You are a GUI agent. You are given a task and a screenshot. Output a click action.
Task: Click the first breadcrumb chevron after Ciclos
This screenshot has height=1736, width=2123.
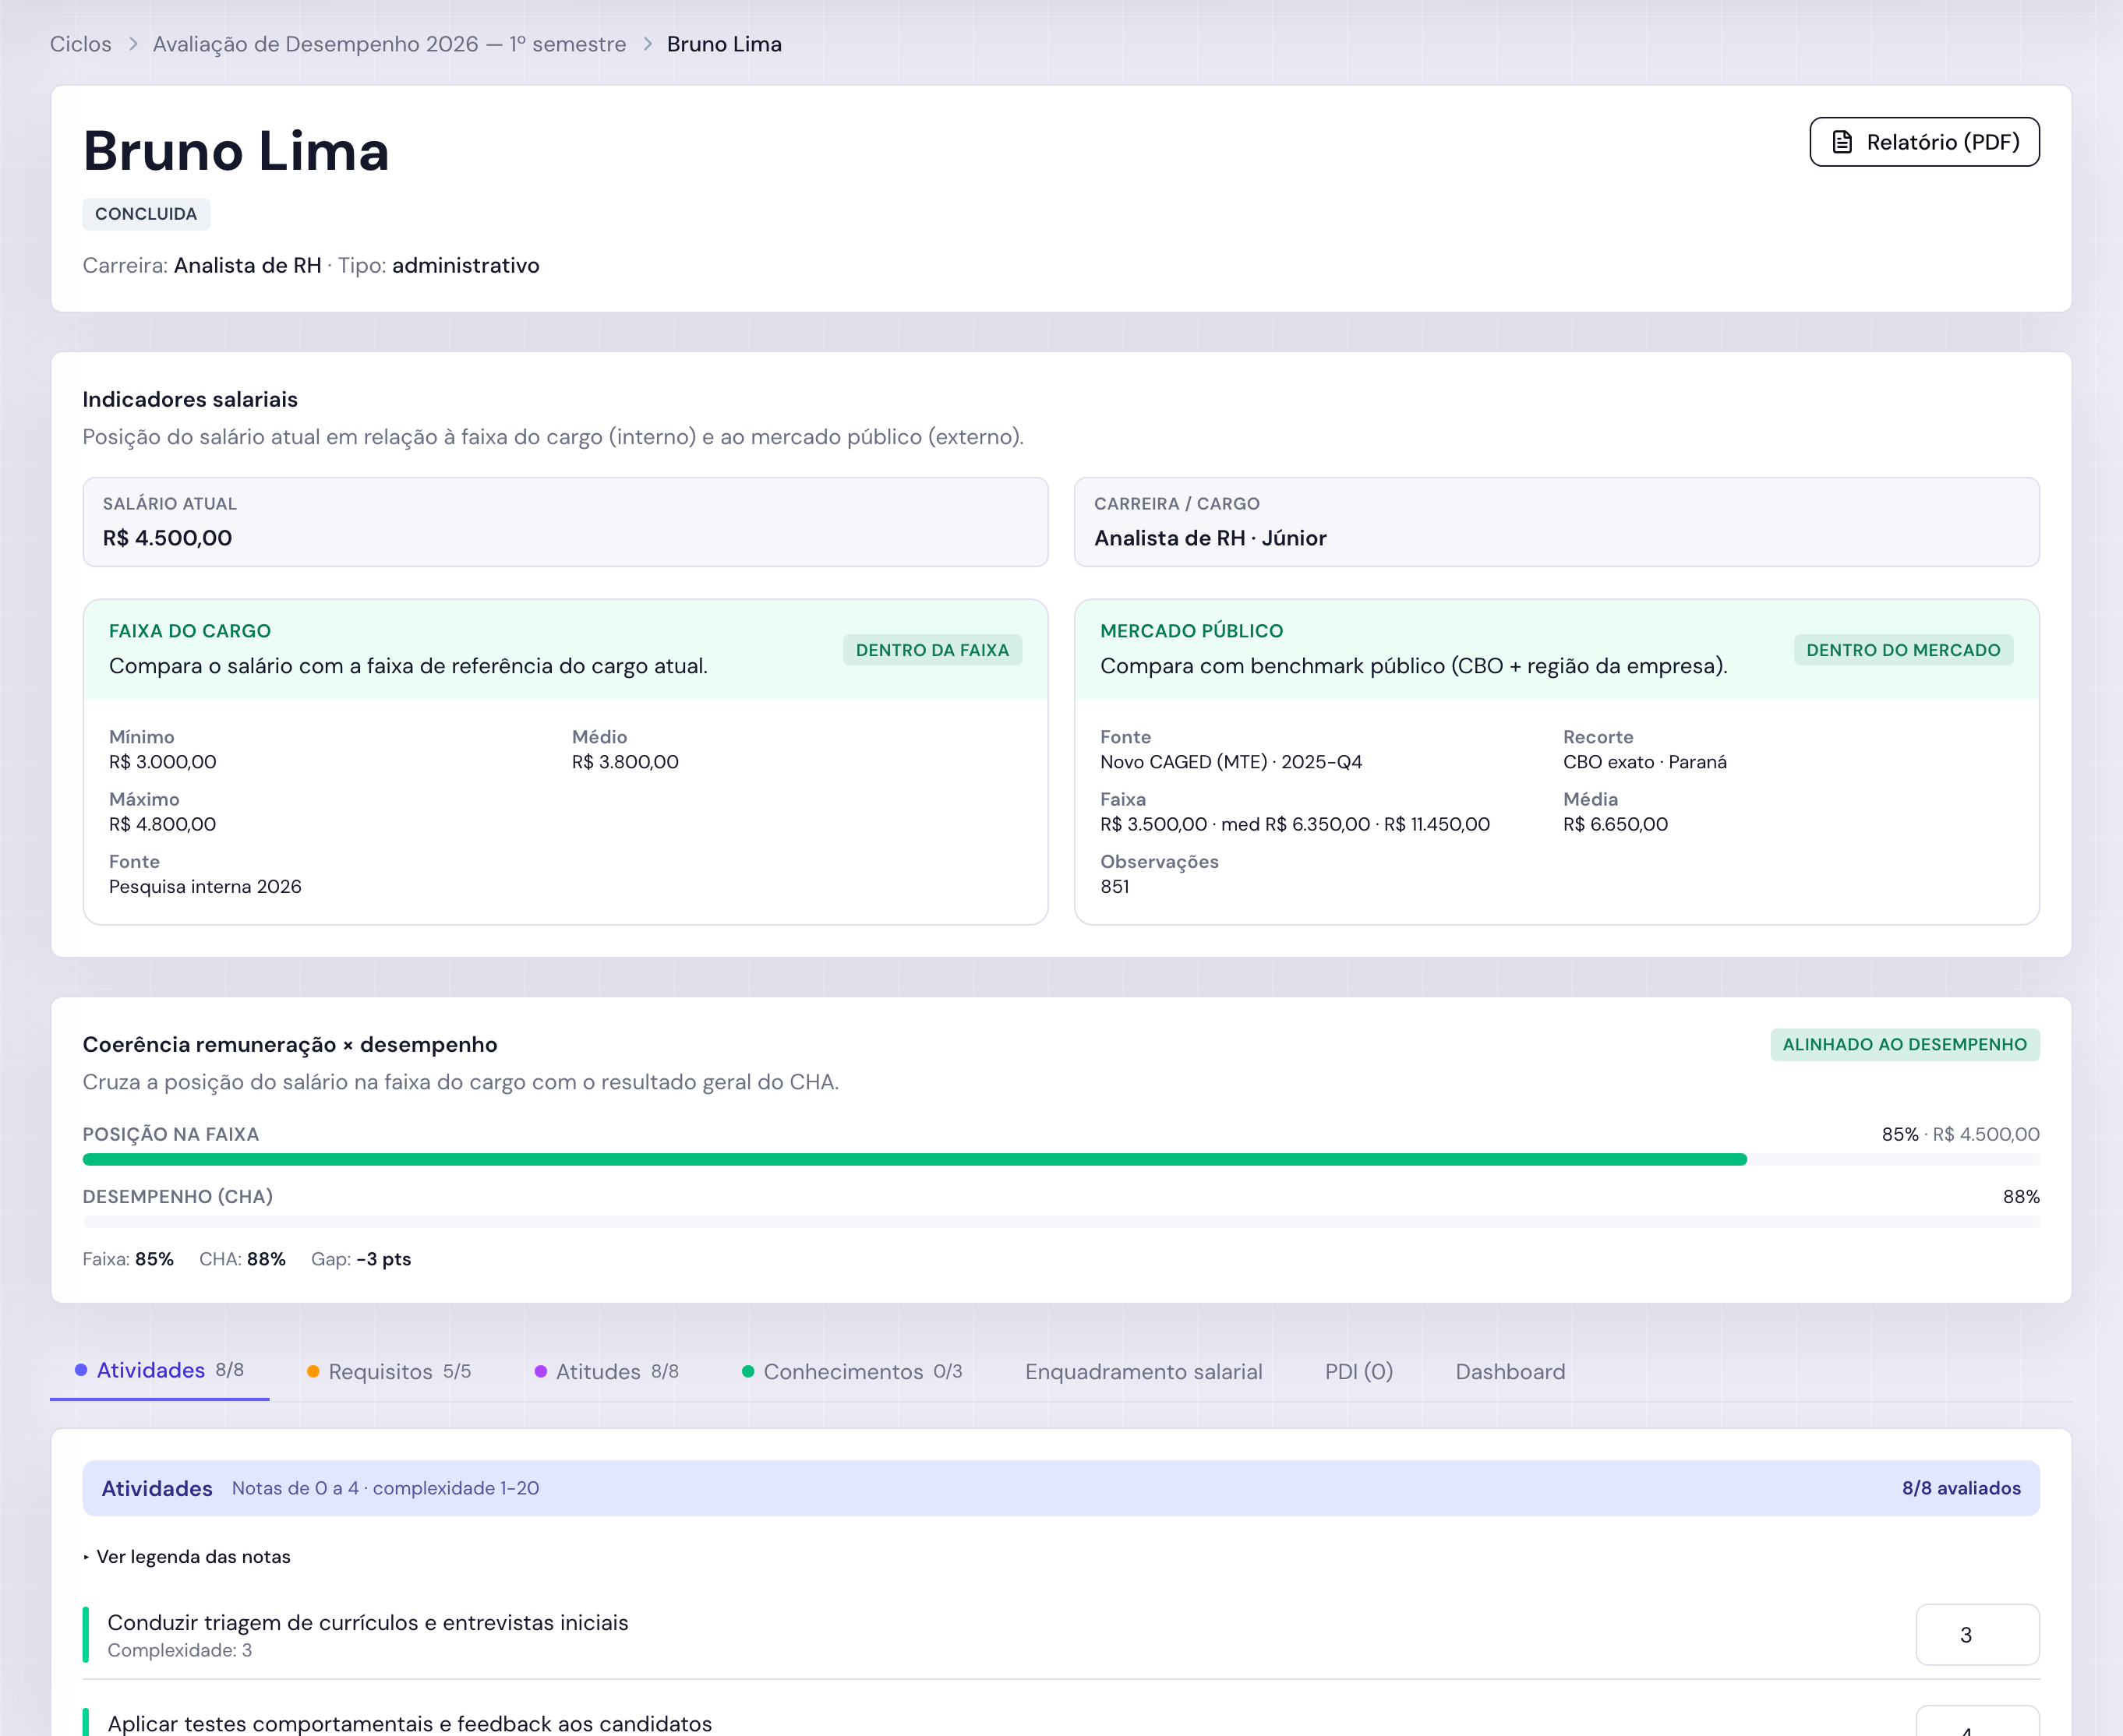(x=133, y=44)
